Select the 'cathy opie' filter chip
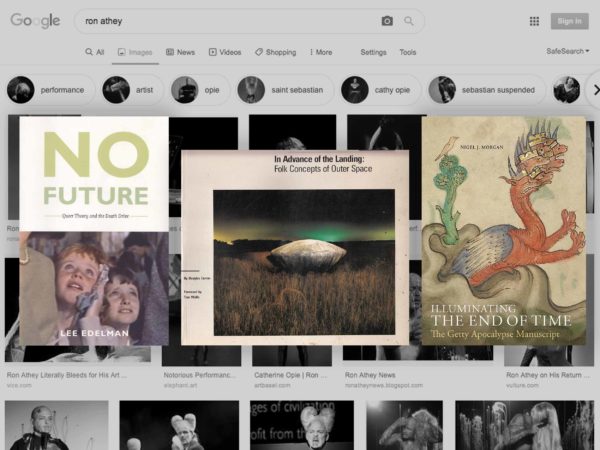The height and width of the screenshot is (450, 600). [x=380, y=90]
